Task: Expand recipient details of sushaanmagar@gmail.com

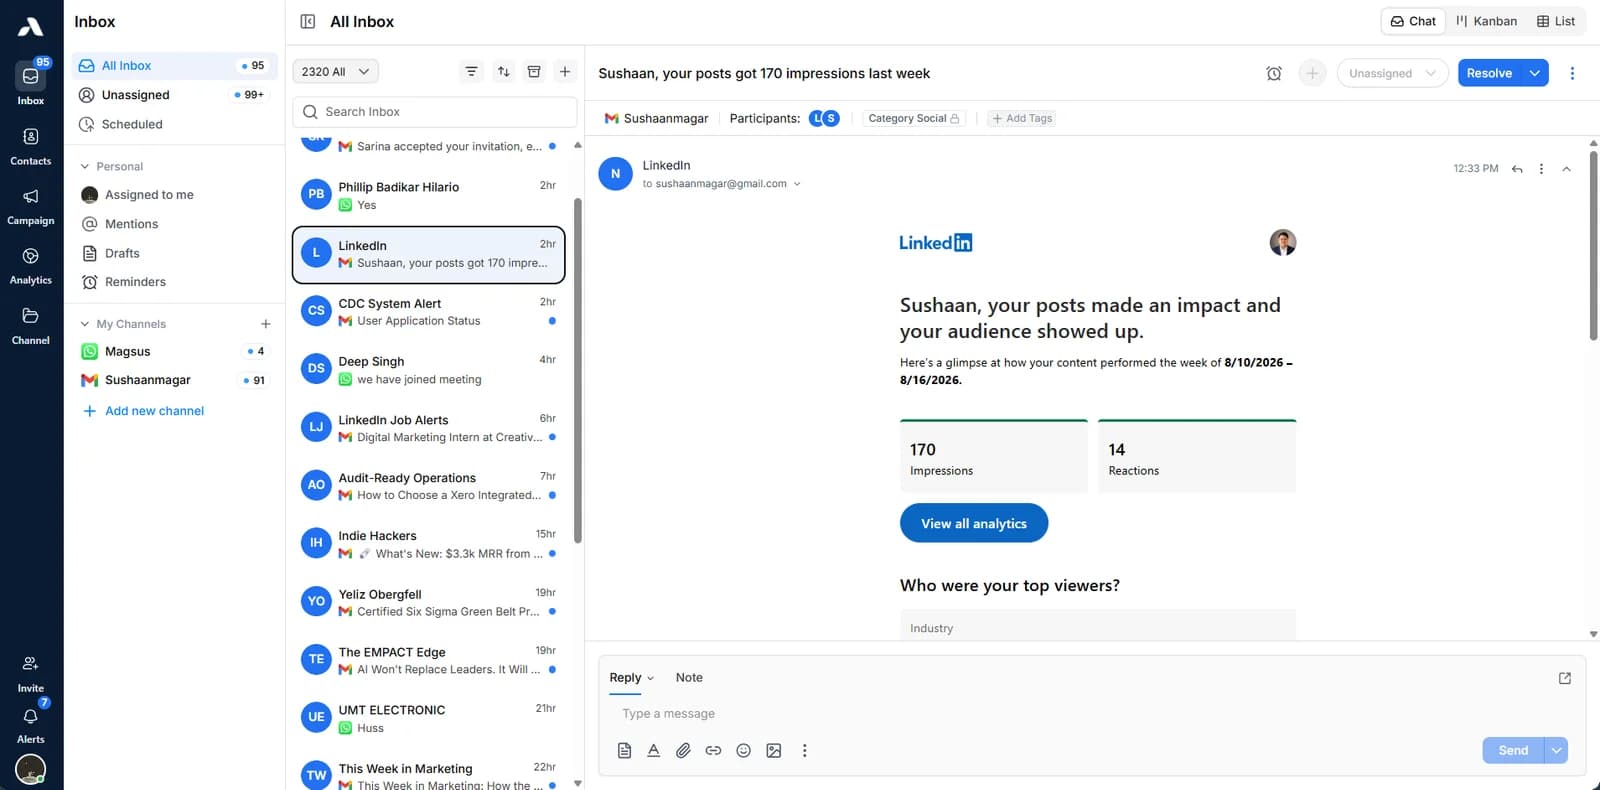Action: pyautogui.click(x=797, y=184)
